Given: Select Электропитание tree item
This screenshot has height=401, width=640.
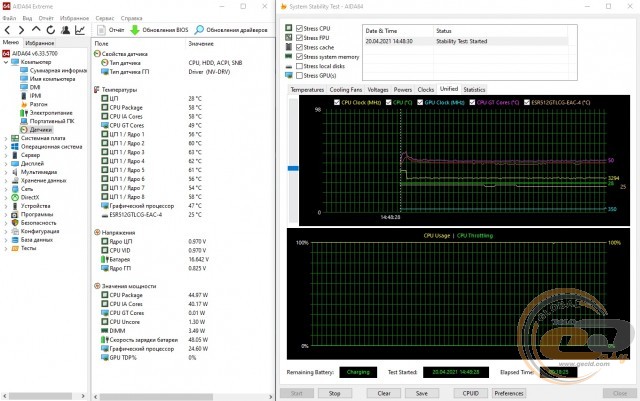Looking at the screenshot, I should (51, 113).
